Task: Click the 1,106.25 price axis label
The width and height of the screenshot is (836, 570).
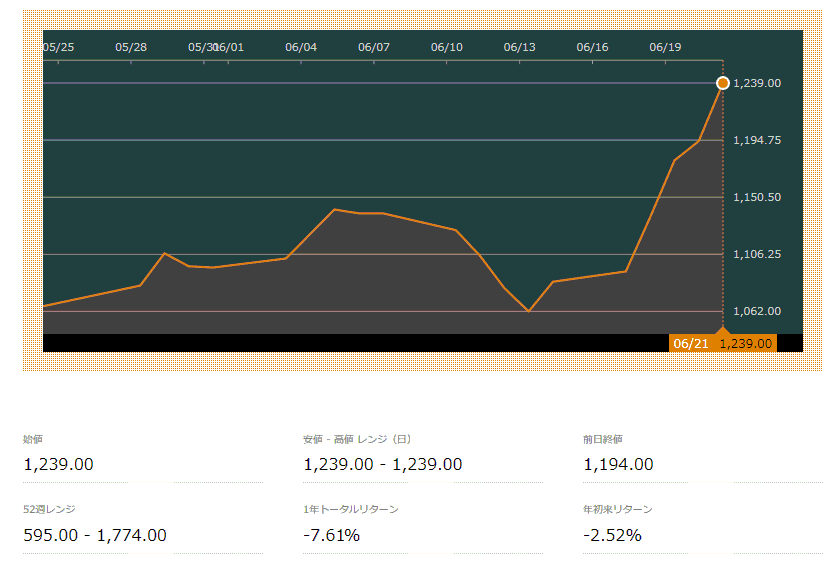Action: pyautogui.click(x=757, y=254)
